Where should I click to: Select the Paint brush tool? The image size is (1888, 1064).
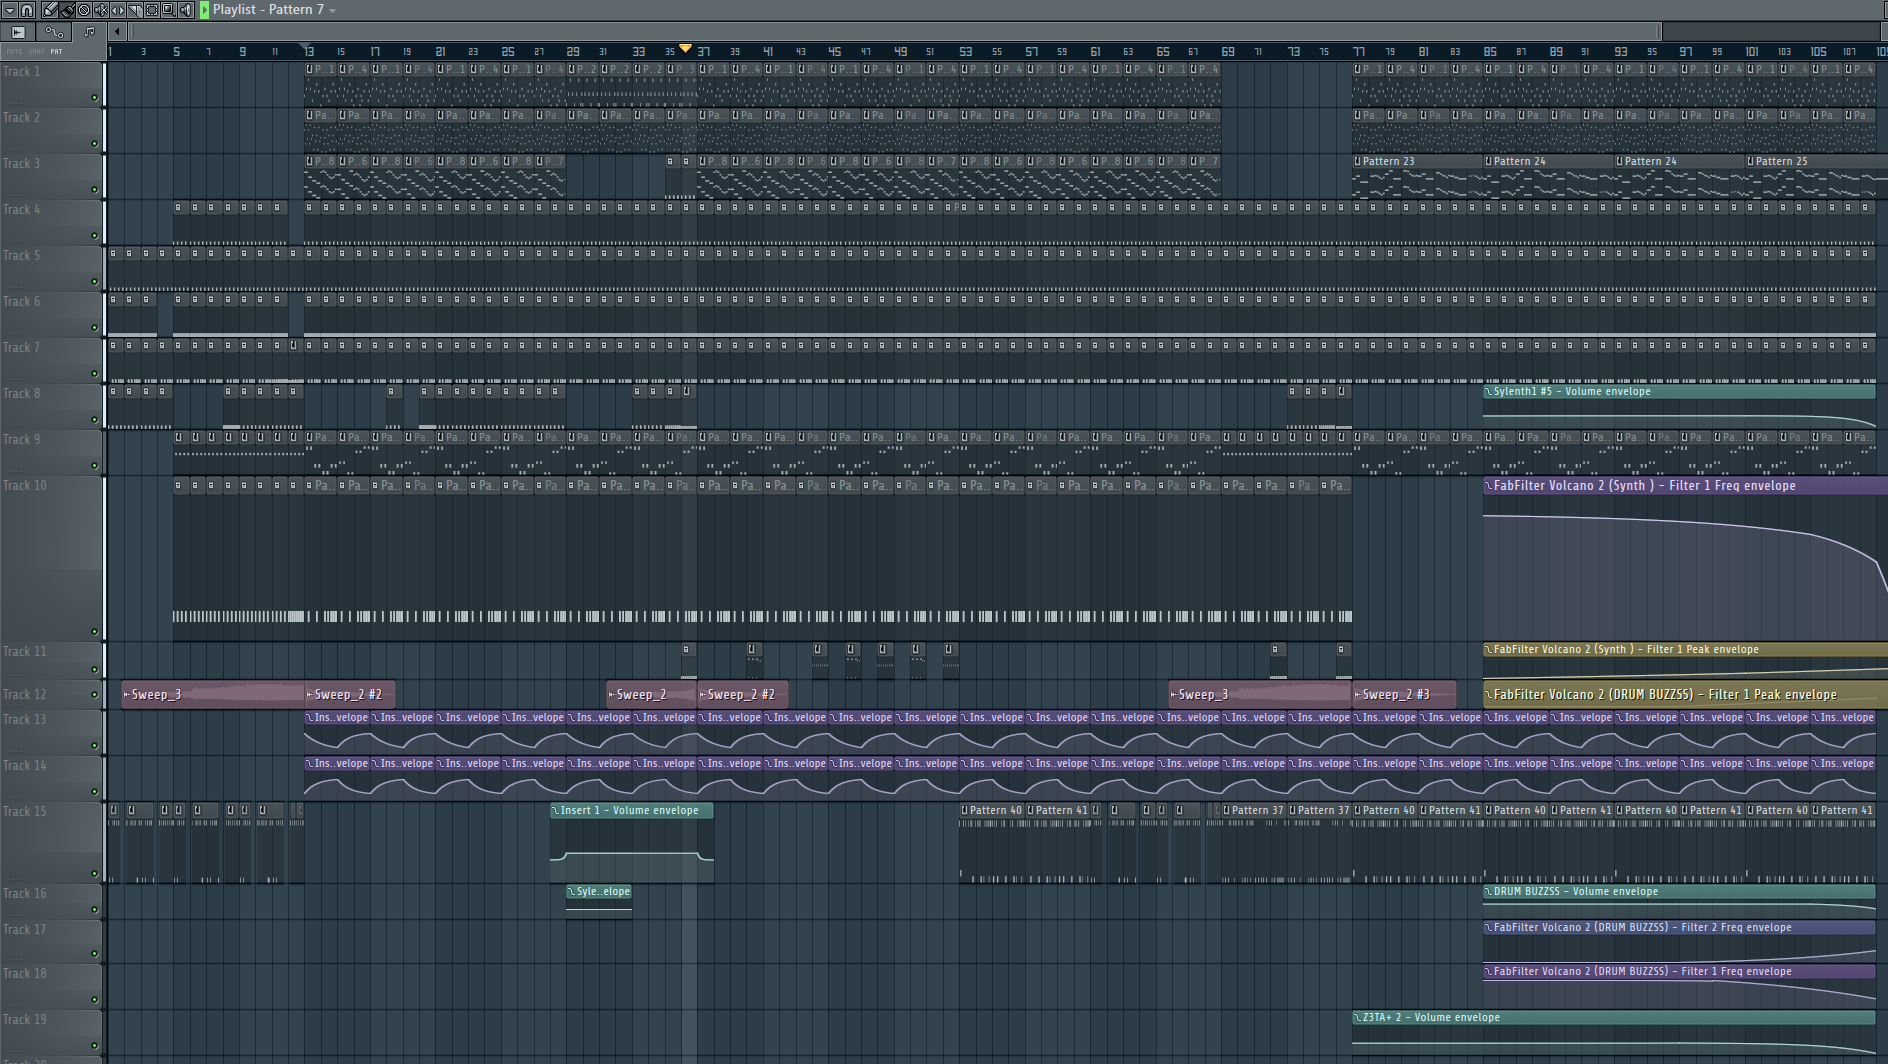[67, 10]
